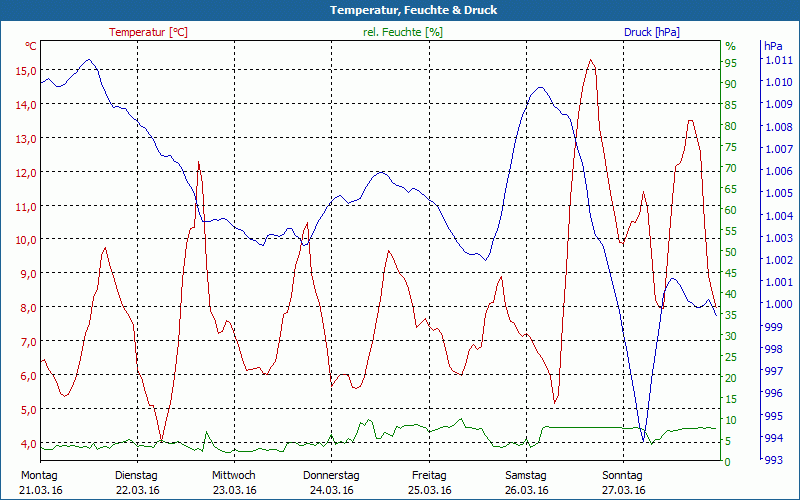The width and height of the screenshot is (800, 500).
Task: Click the Sonntag 27.03.16 date label
Action: [622, 482]
